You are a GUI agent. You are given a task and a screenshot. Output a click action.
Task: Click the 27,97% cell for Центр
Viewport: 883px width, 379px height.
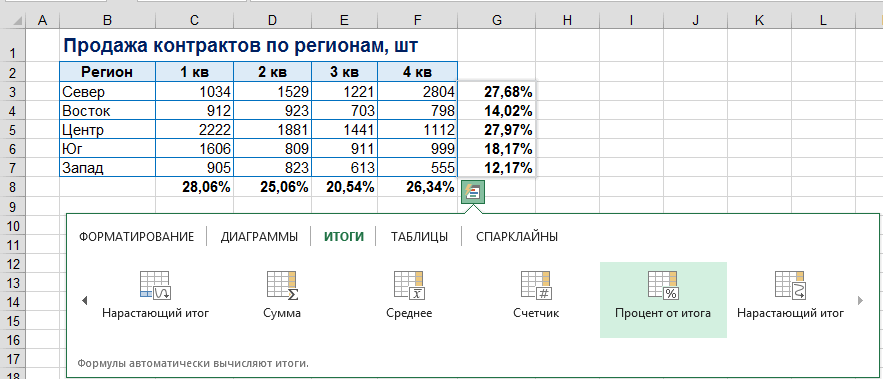point(496,130)
